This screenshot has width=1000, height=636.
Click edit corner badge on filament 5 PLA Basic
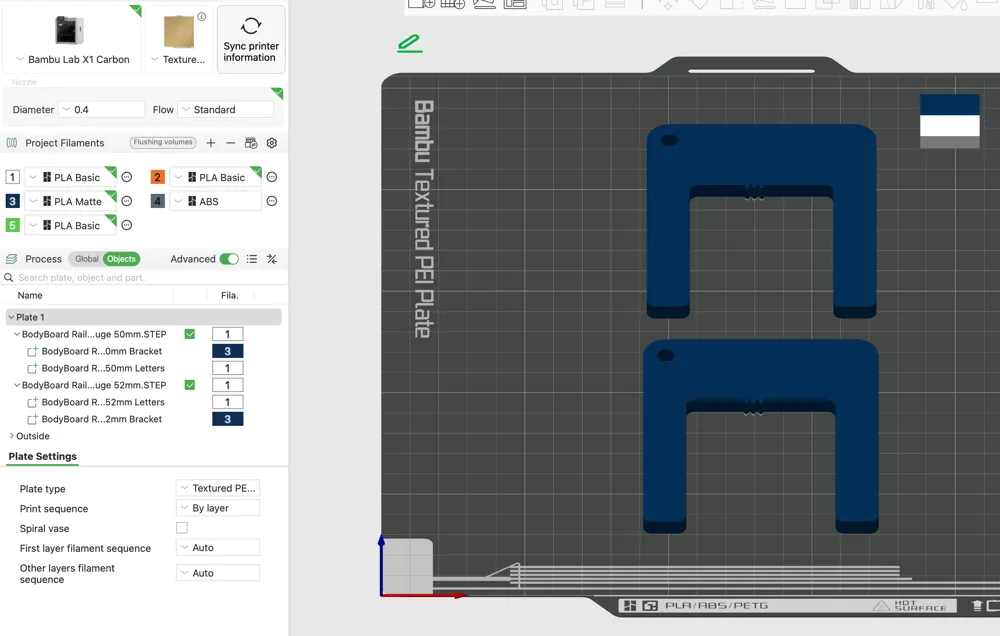pos(111,219)
